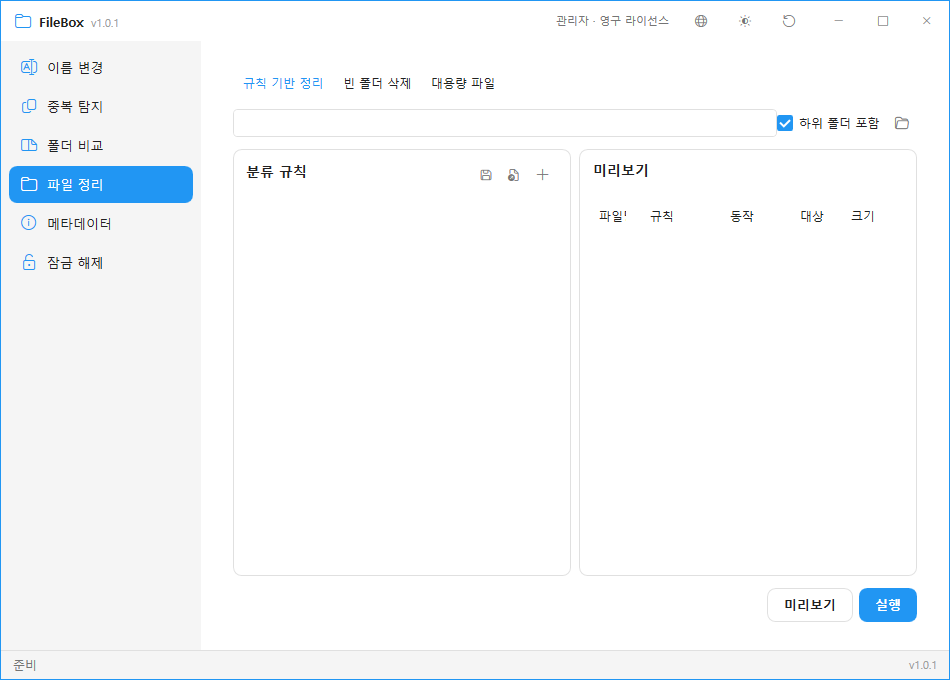The image size is (950, 680).
Task: Sort by the 파일 column header
Action: 613,216
